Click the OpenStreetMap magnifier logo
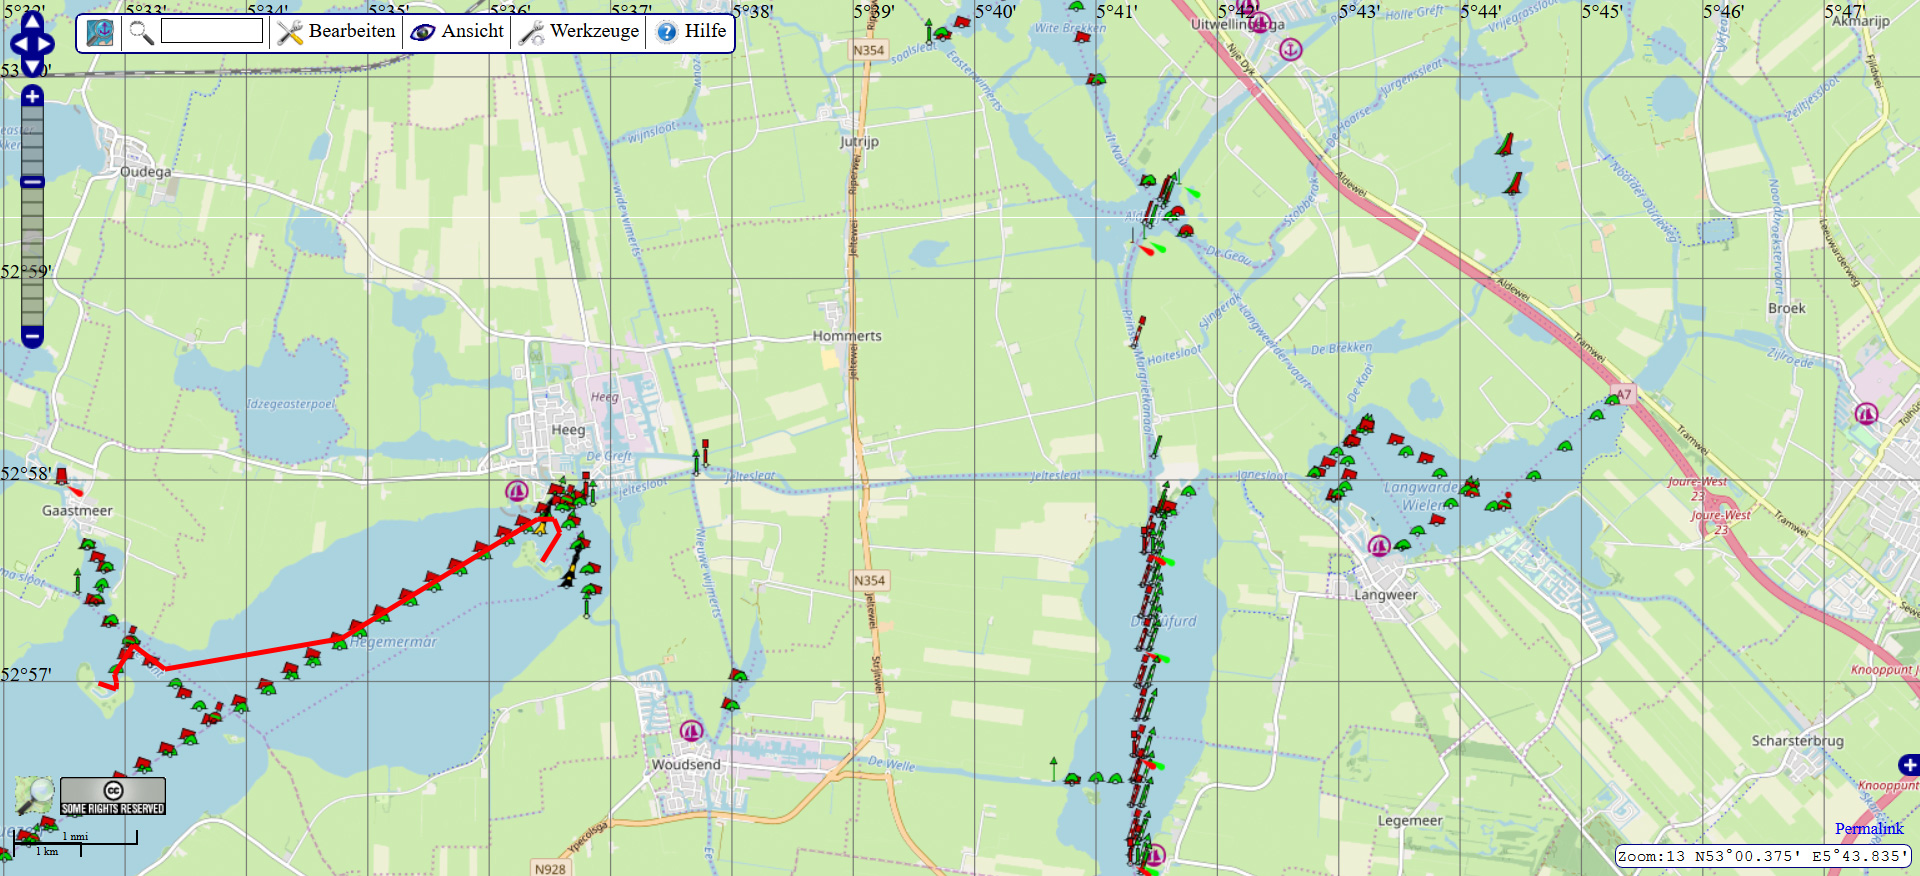 tap(35, 796)
